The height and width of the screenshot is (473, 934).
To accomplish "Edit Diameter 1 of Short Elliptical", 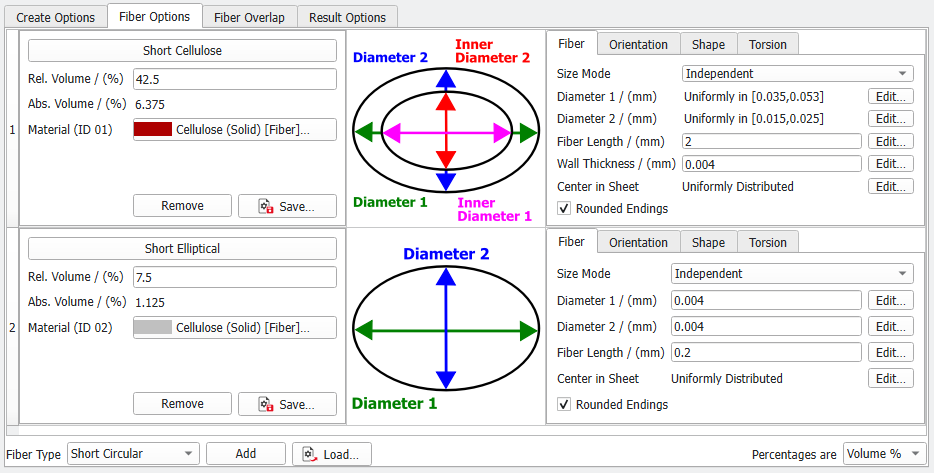I will (x=891, y=300).
